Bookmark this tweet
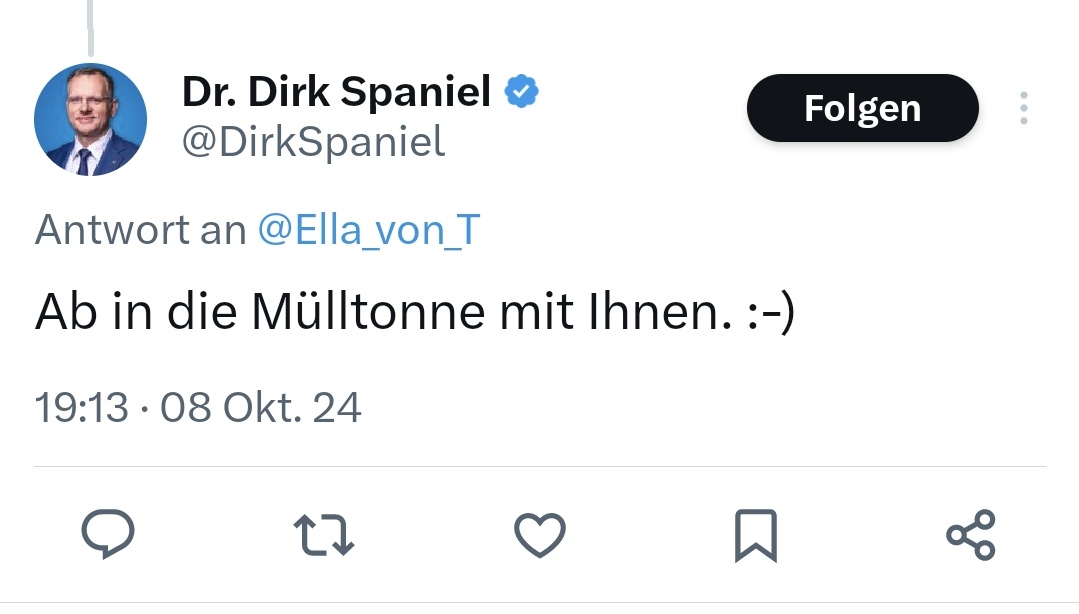Screen dimensions: 1079x614 pyautogui.click(x=756, y=536)
